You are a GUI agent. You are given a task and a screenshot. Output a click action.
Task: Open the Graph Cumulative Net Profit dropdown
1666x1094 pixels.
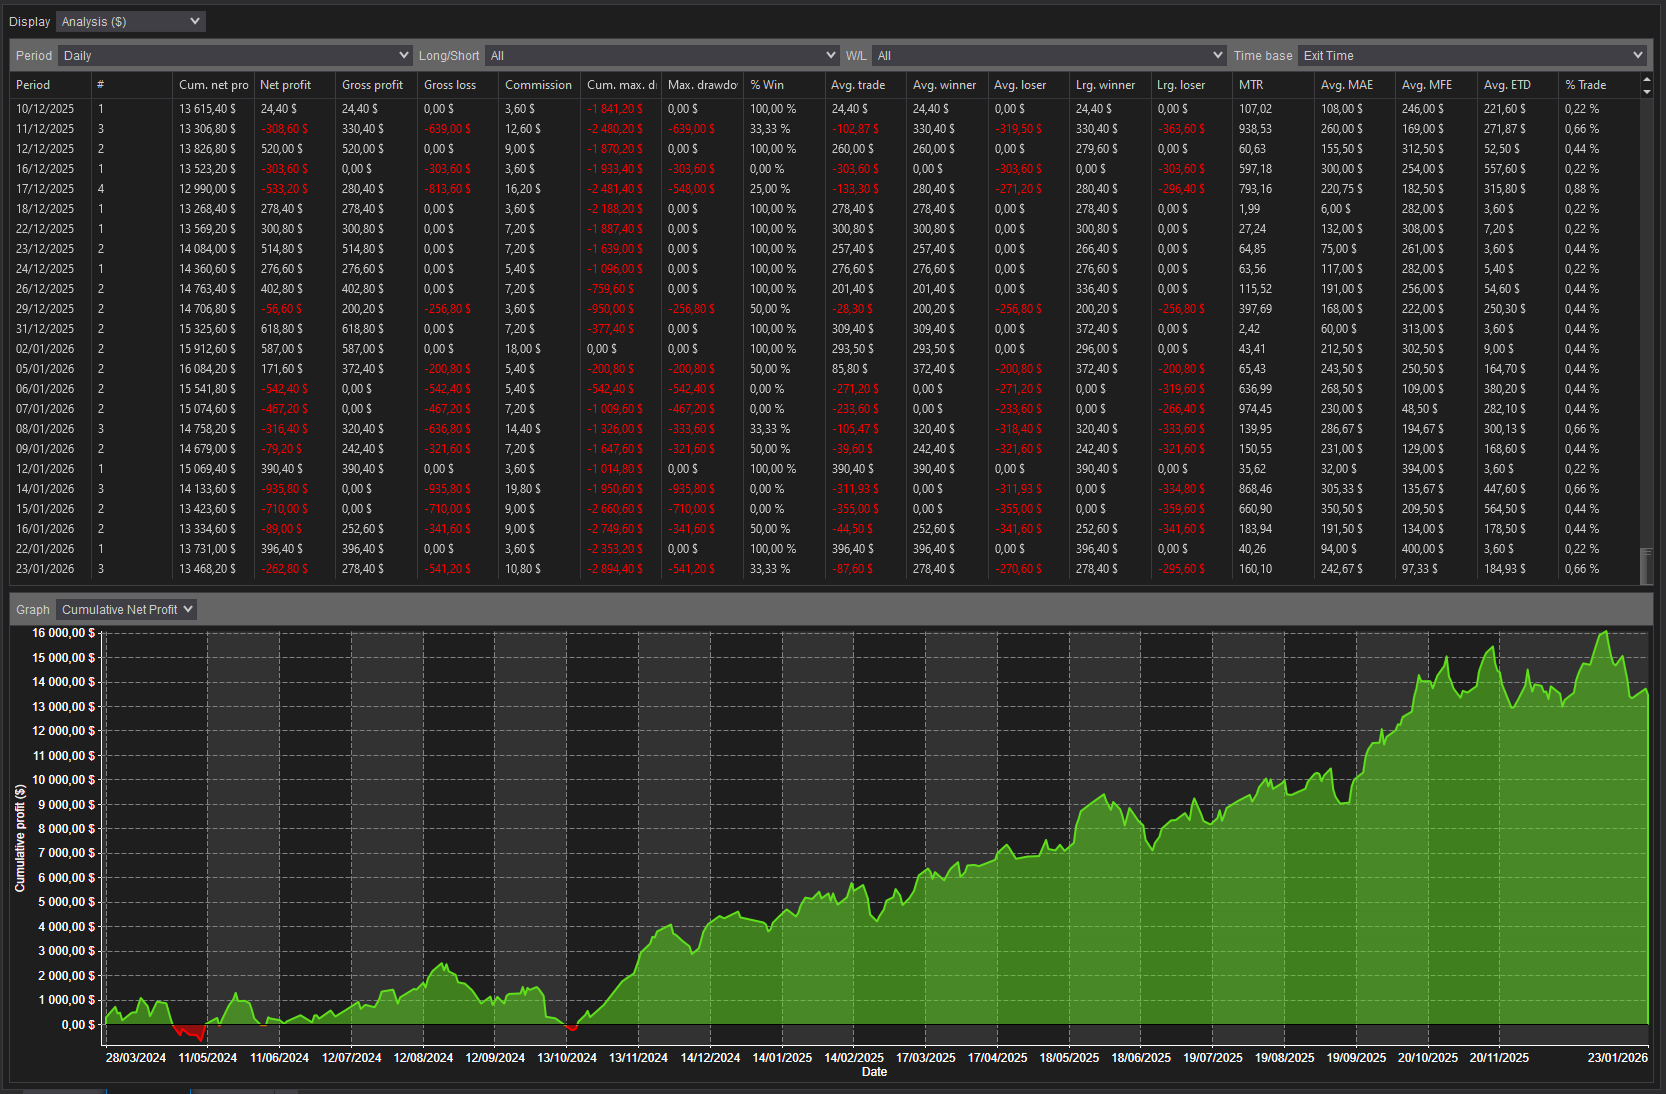coord(126,609)
